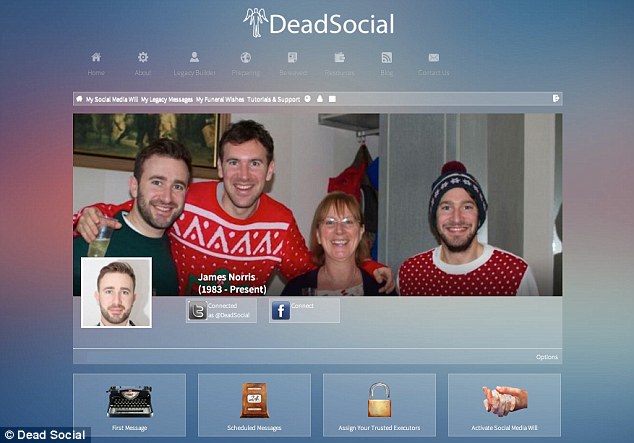Click Scheduled Messages label

pyautogui.click(x=254, y=428)
